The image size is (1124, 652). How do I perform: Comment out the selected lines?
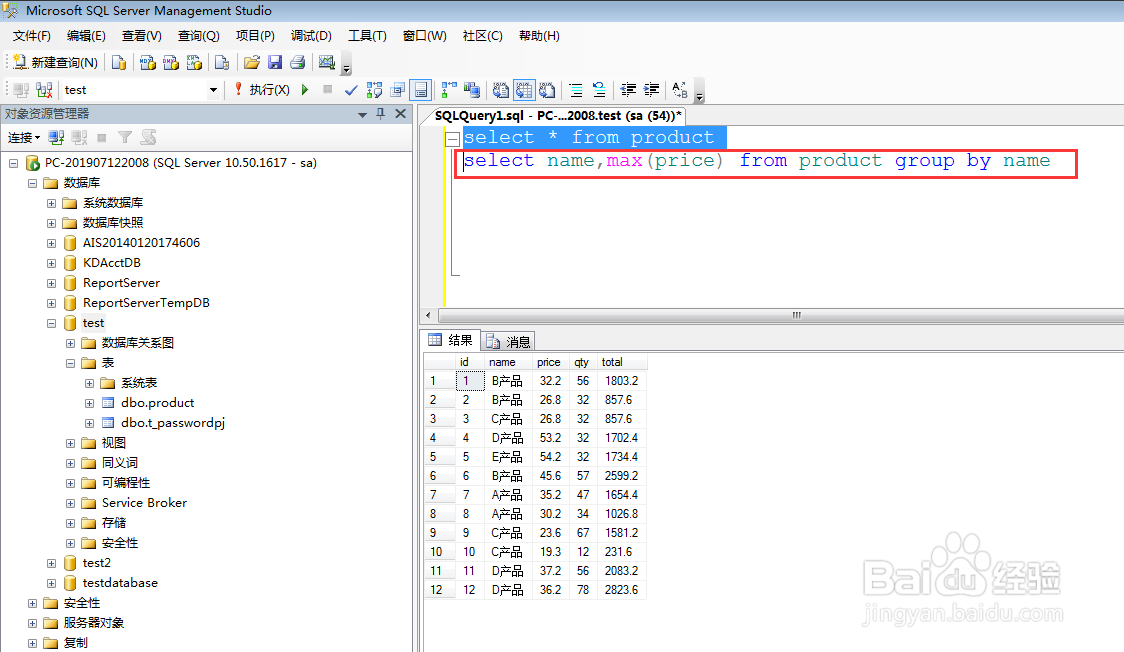(576, 90)
